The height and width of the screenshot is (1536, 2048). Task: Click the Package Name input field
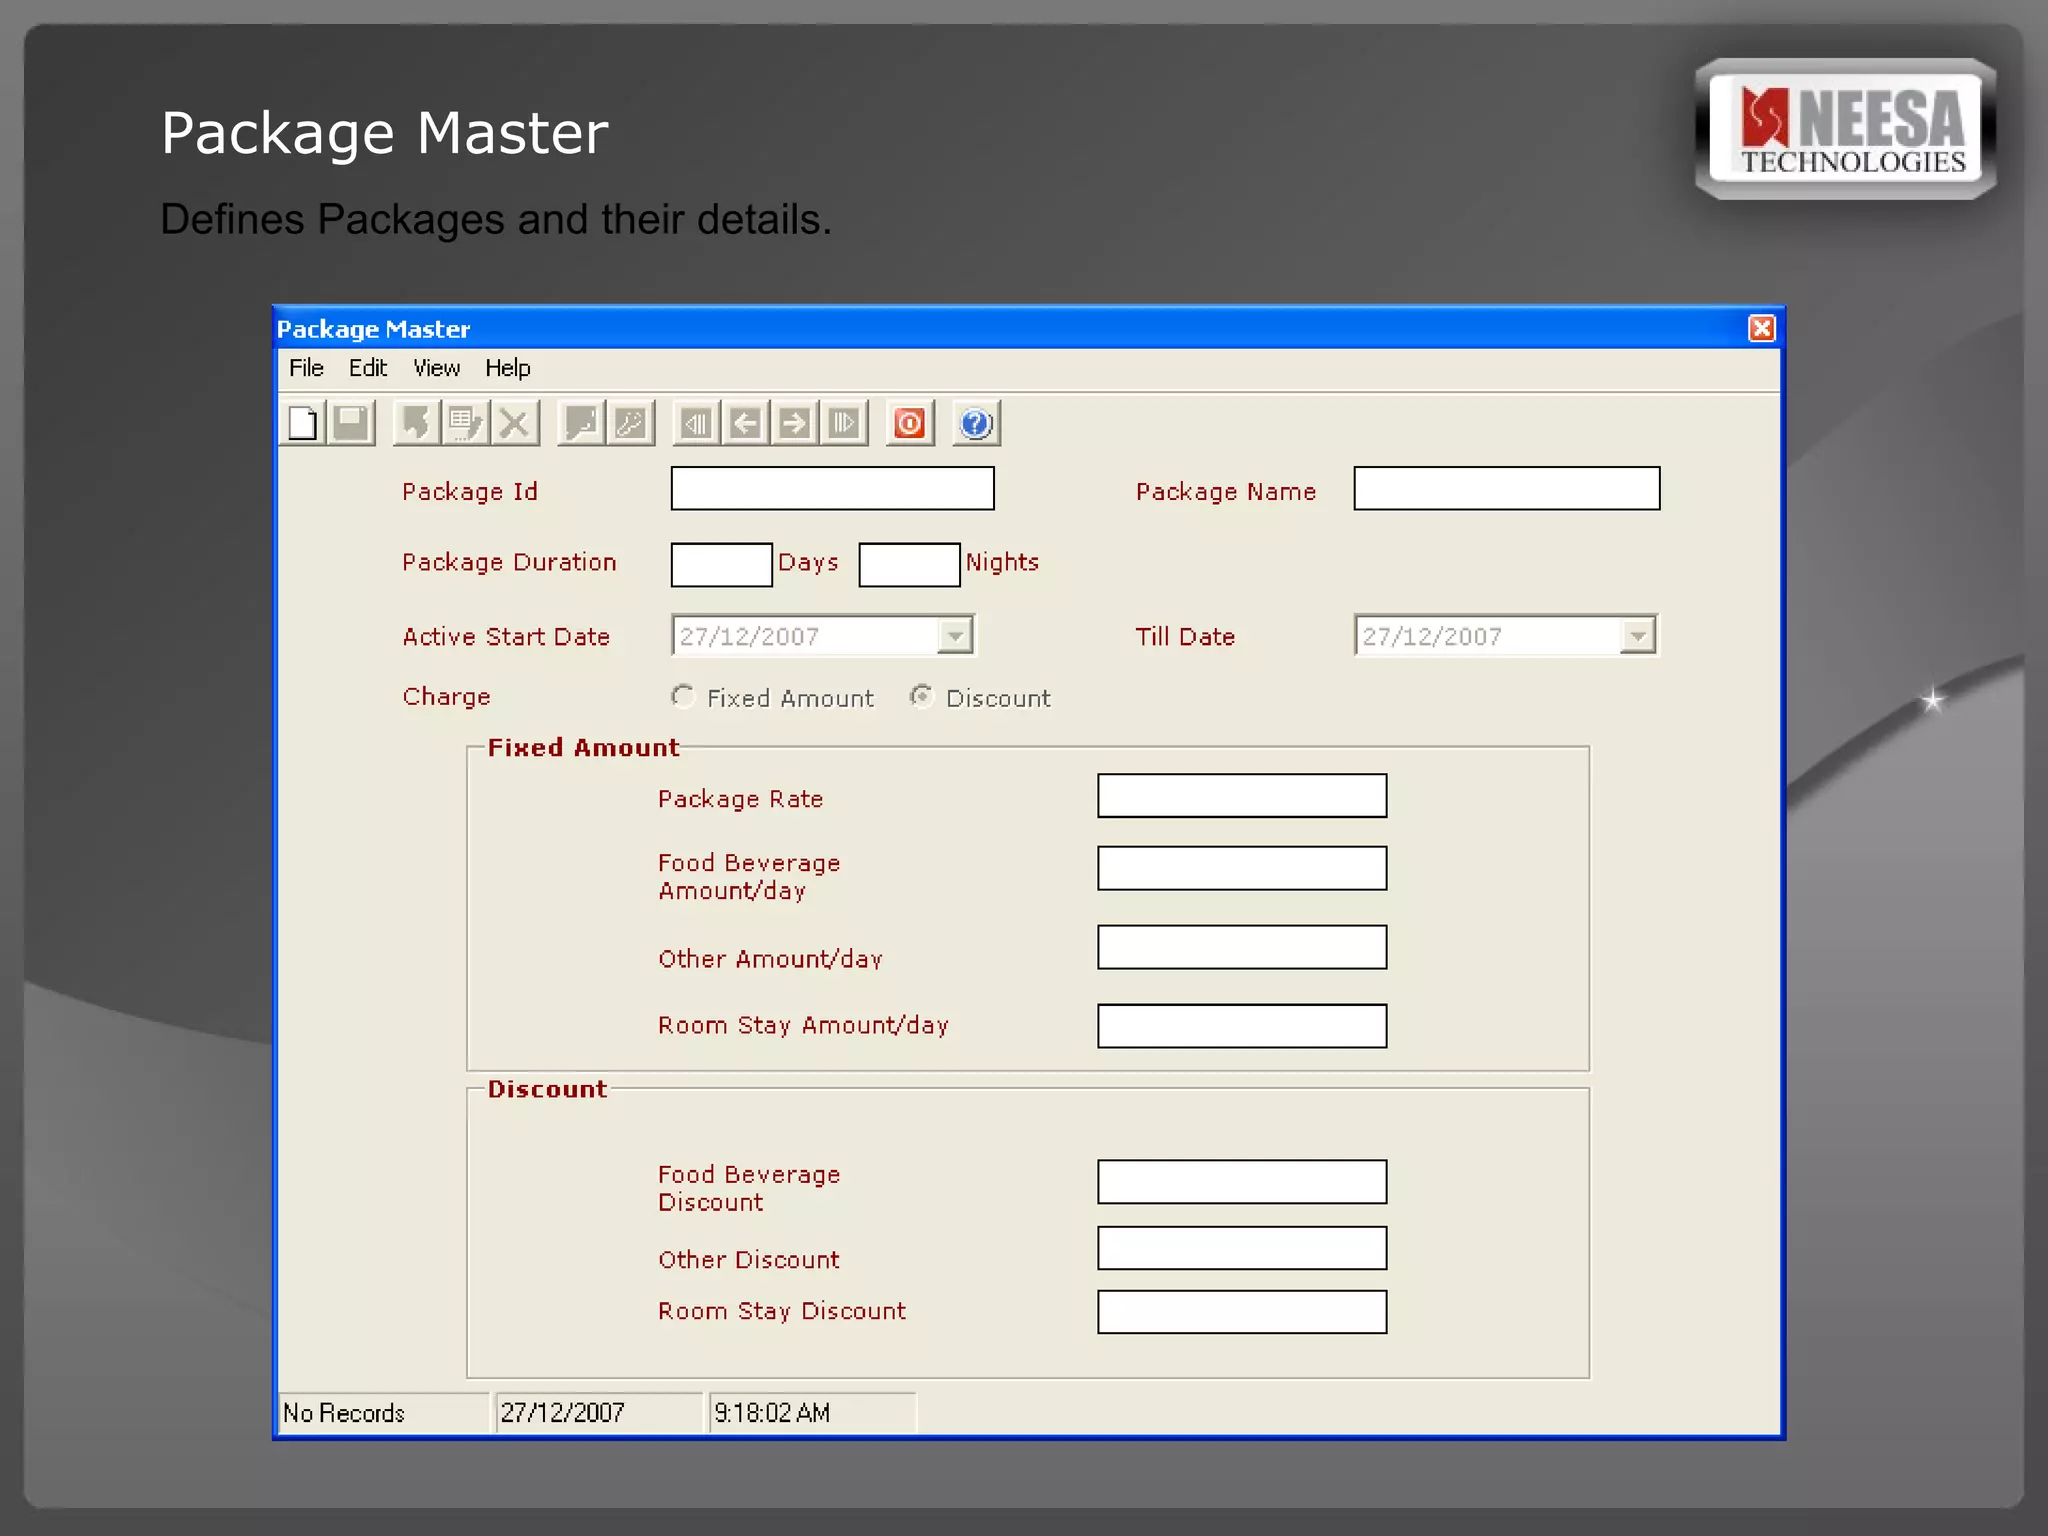1507,488
